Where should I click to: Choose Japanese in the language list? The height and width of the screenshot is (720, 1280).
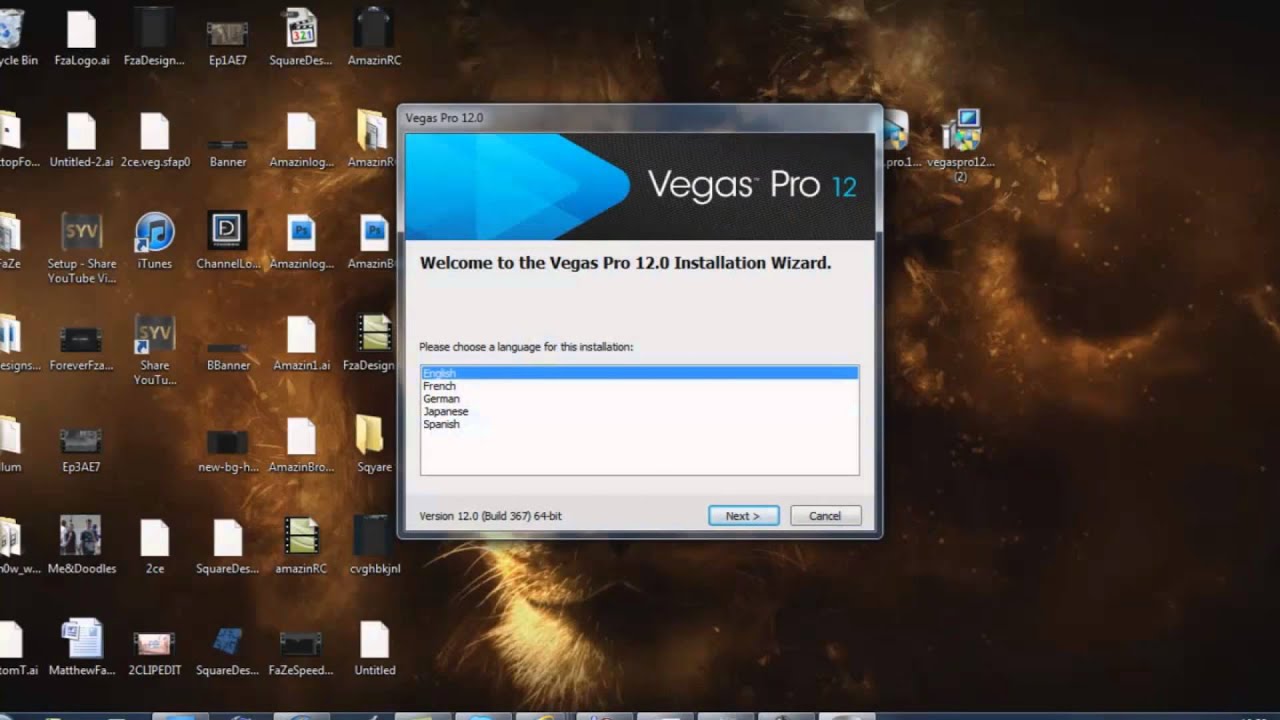point(639,411)
